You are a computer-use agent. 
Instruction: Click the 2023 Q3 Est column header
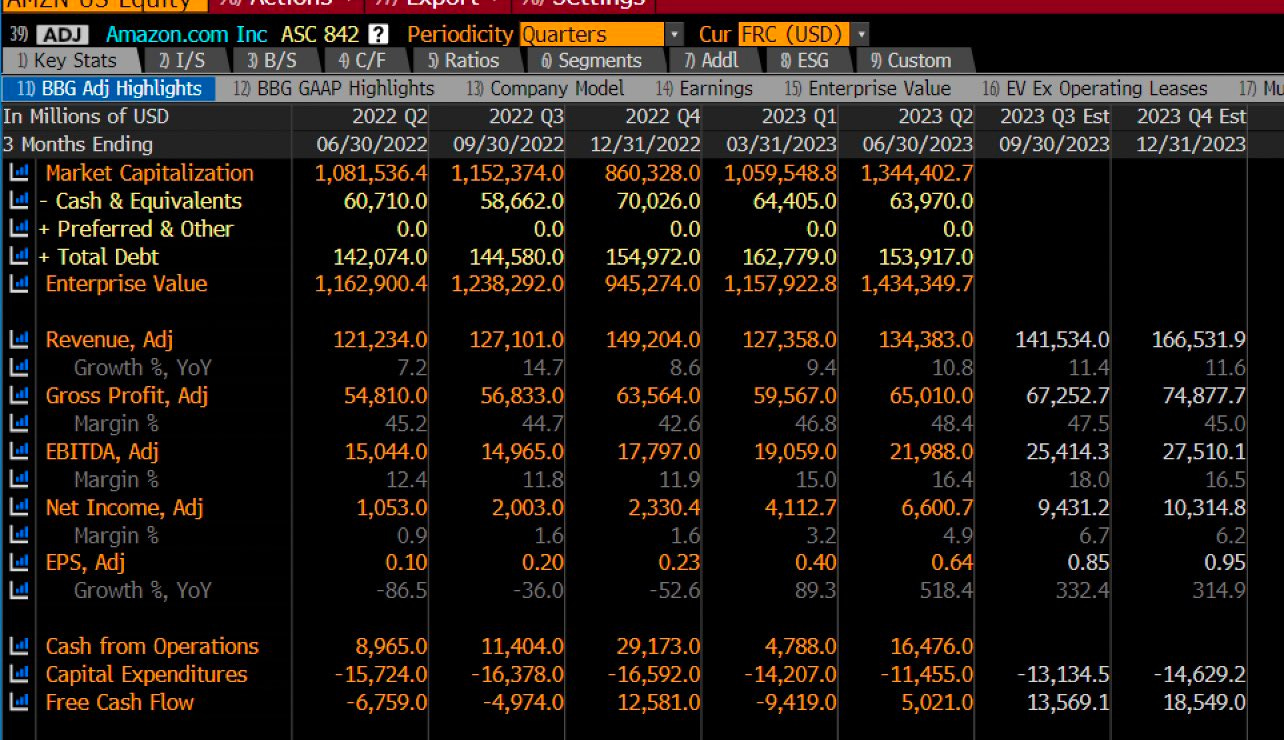pos(1054,117)
